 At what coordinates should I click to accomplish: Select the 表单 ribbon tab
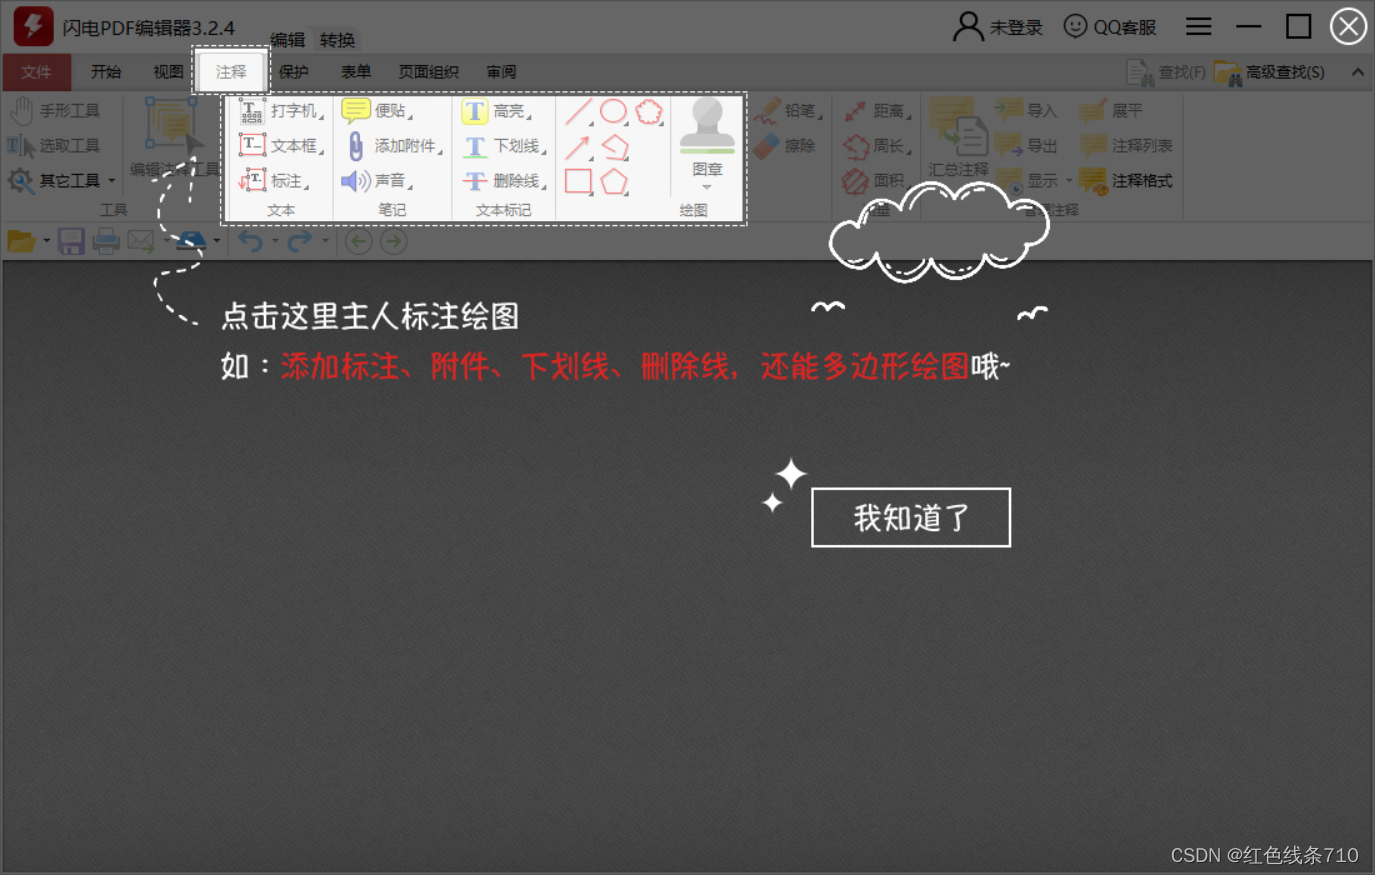(355, 72)
